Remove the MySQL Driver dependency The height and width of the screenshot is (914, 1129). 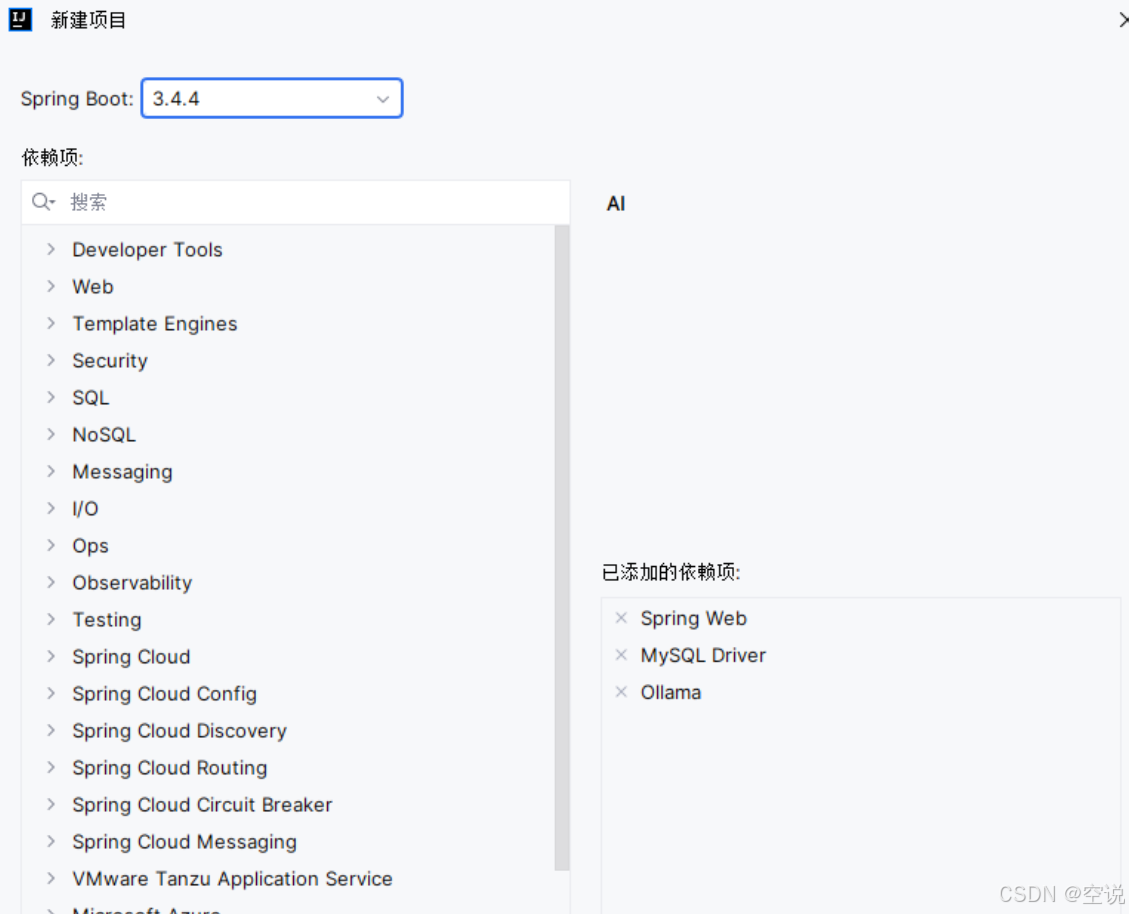pos(621,654)
